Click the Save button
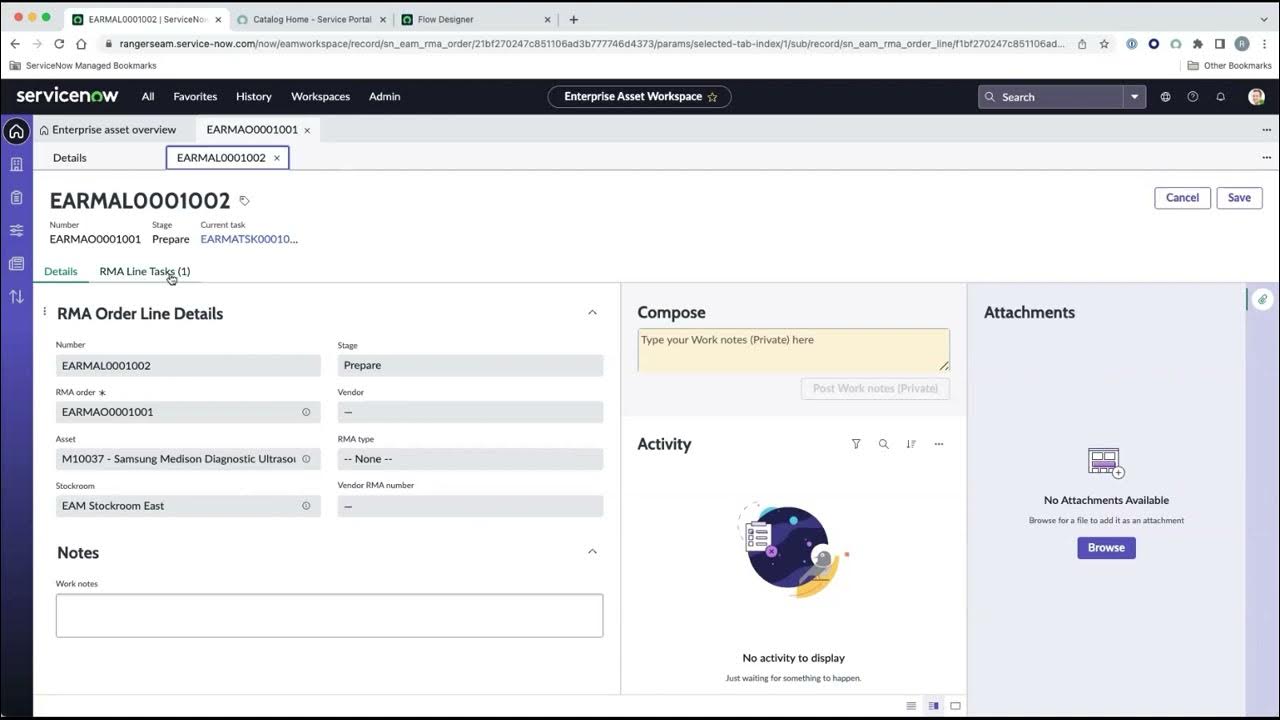The height and width of the screenshot is (720, 1280). [1239, 198]
